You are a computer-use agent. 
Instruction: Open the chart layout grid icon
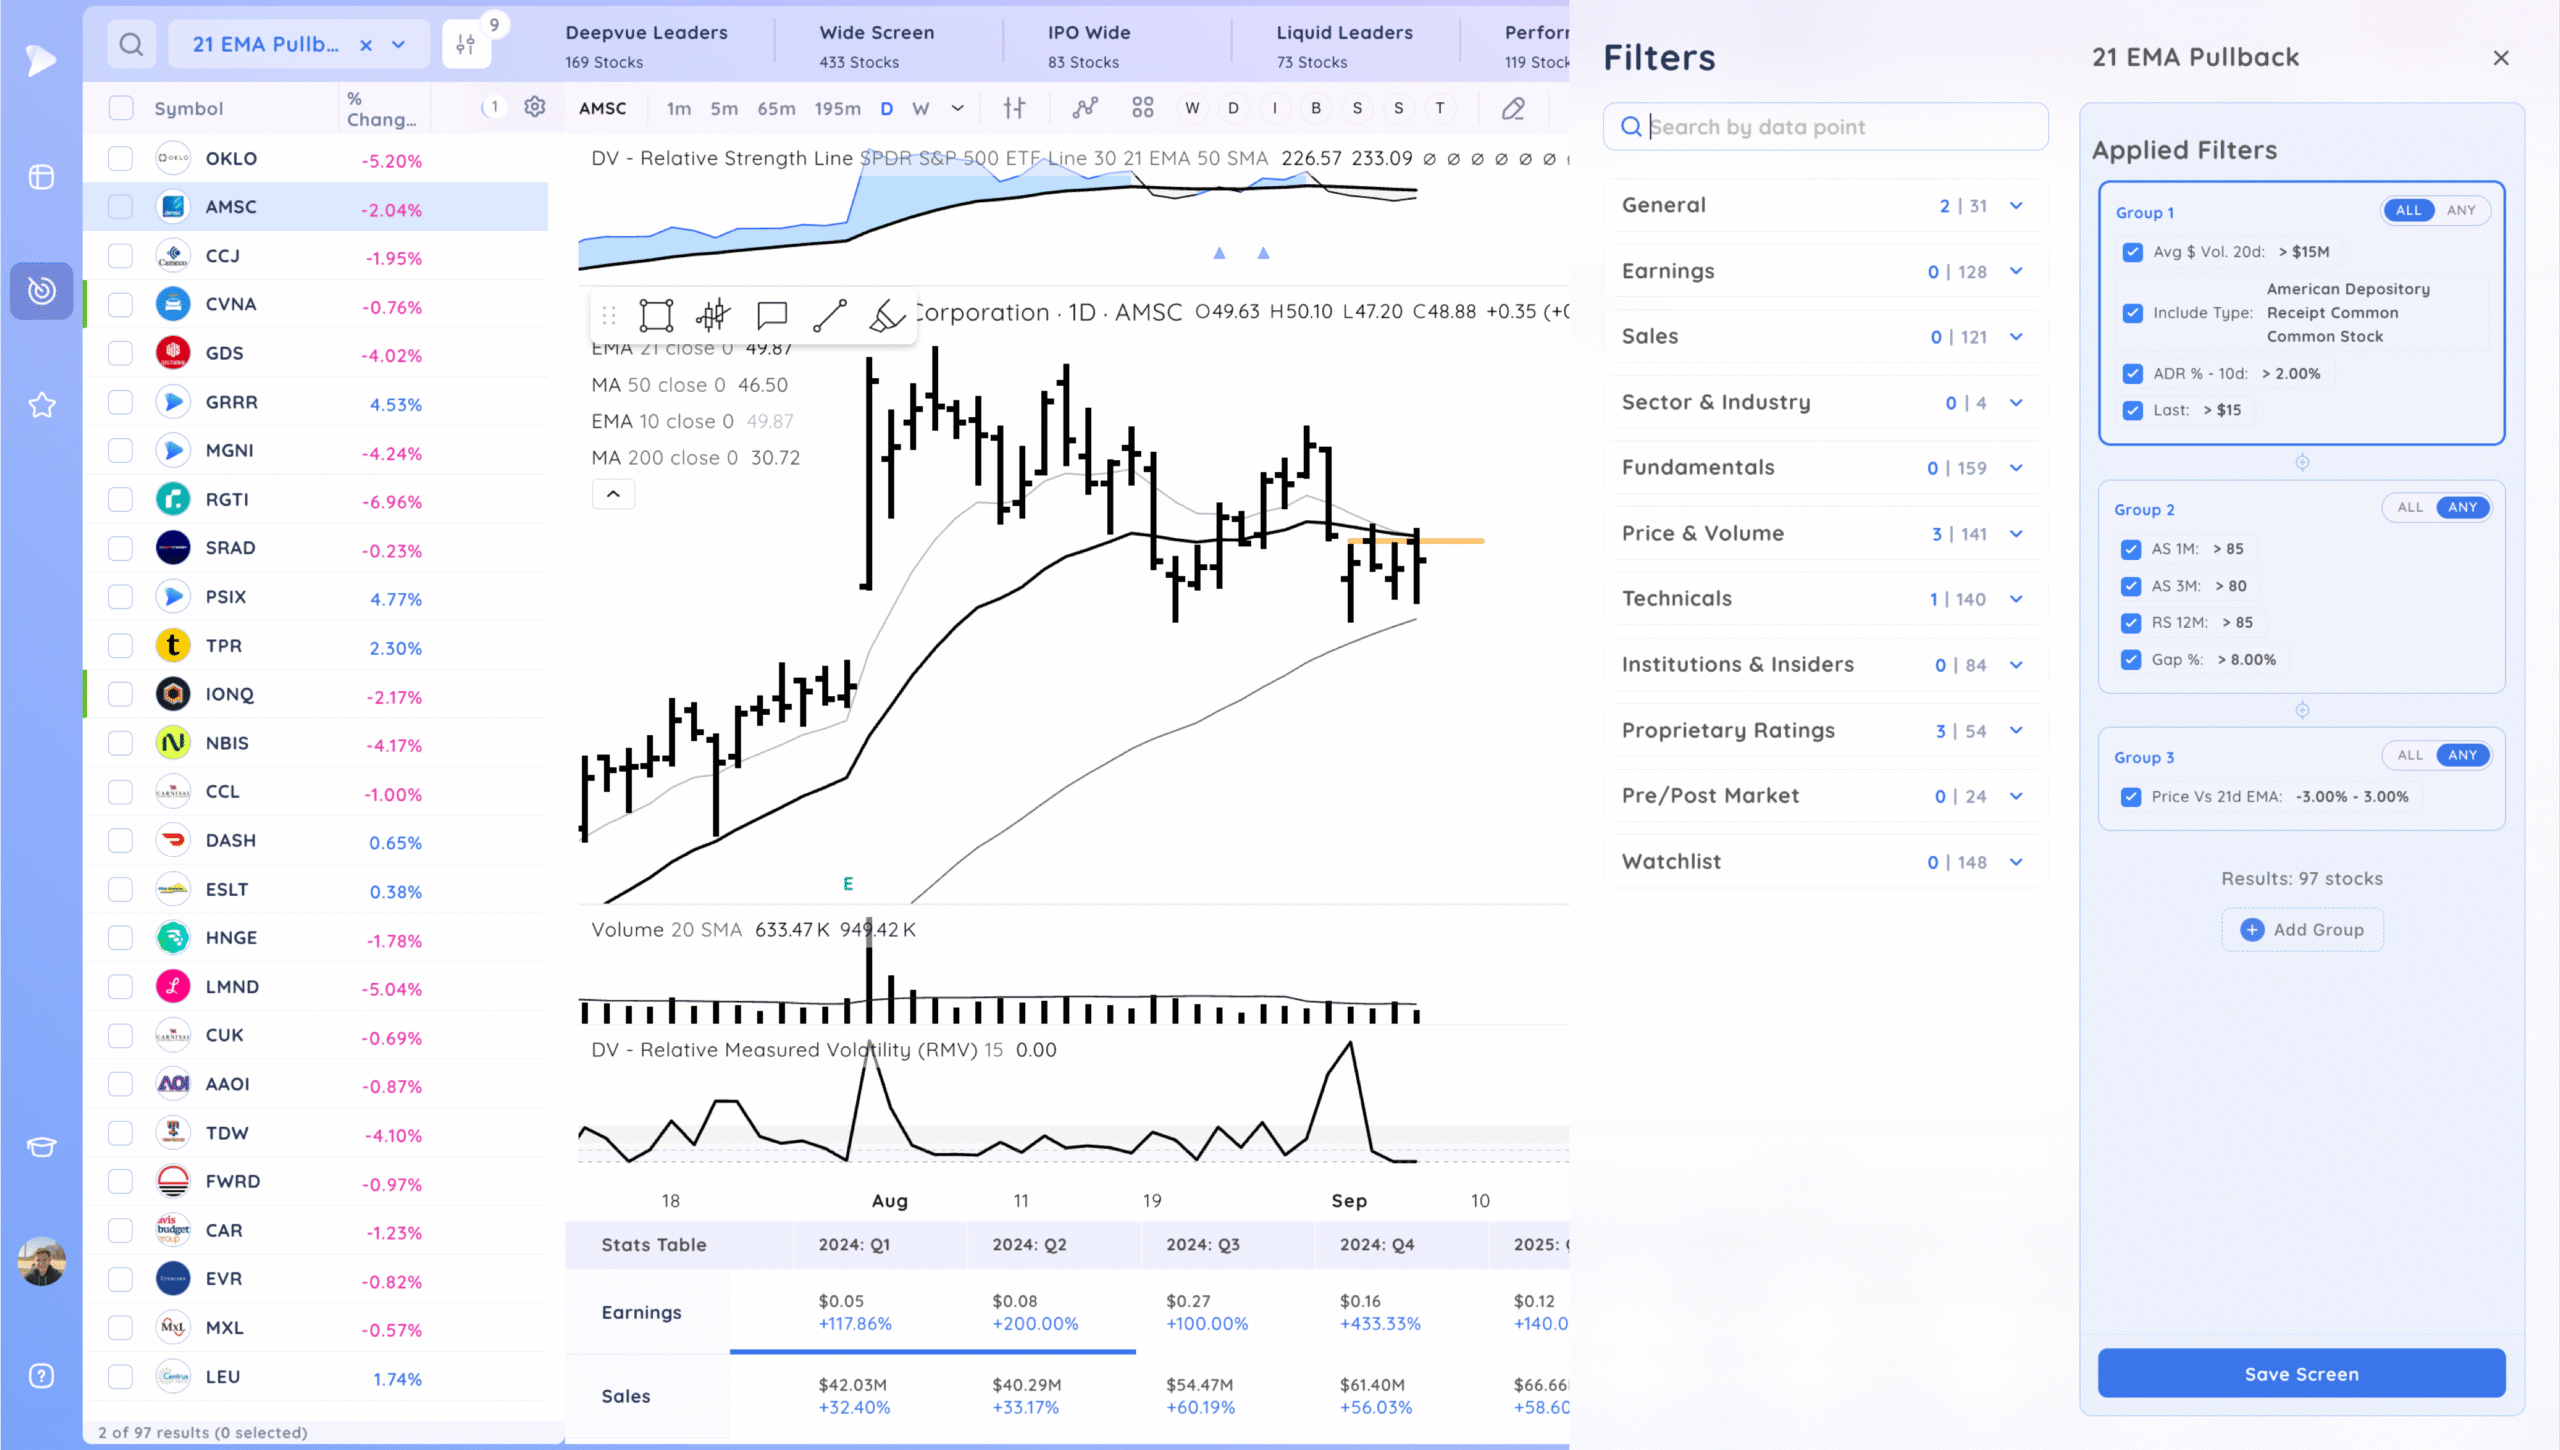click(1143, 108)
